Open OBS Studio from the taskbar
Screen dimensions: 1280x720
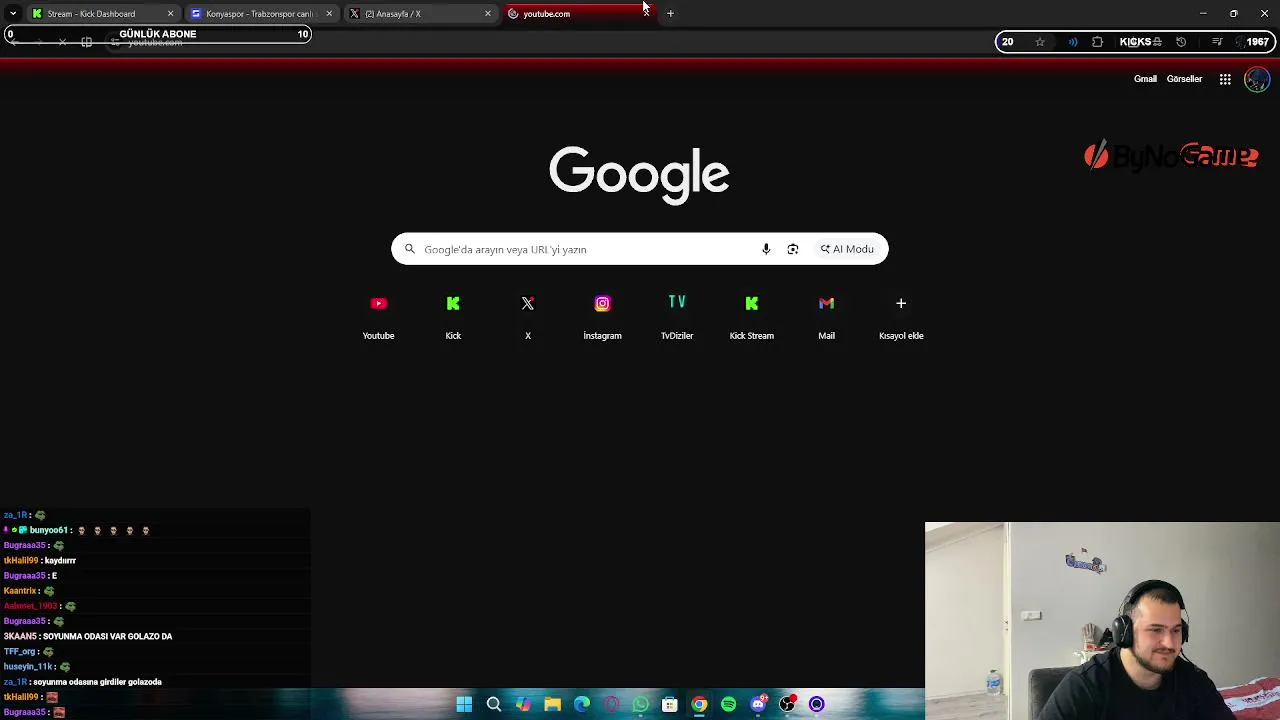pyautogui.click(x=788, y=704)
